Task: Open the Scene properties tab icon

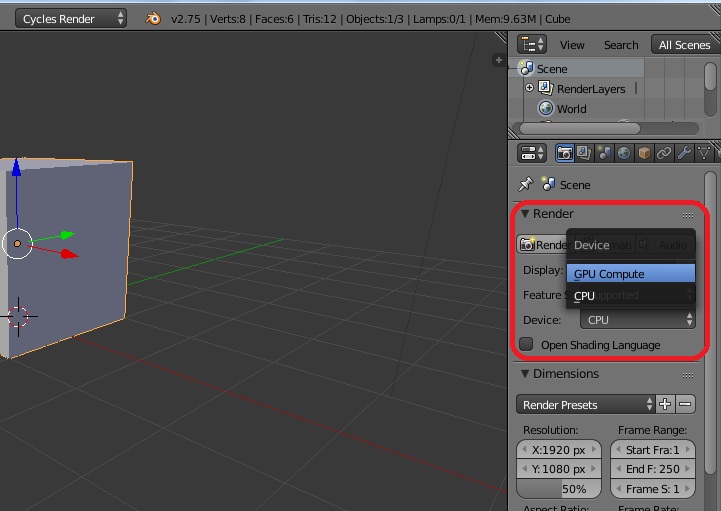Action: click(605, 154)
